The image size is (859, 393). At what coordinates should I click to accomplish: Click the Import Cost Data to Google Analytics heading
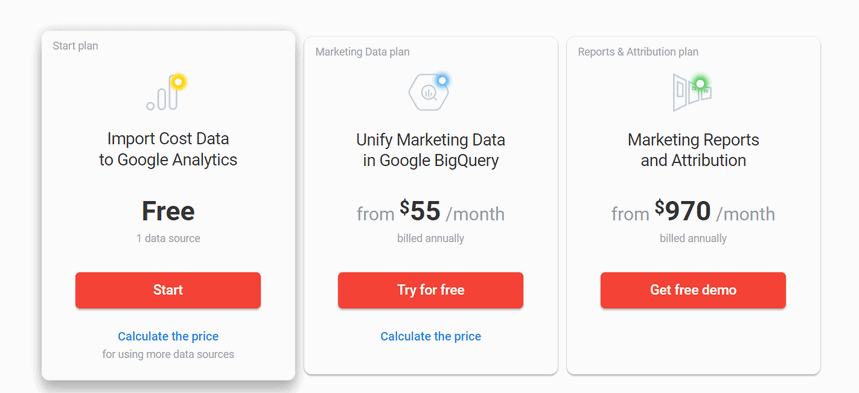(x=168, y=149)
